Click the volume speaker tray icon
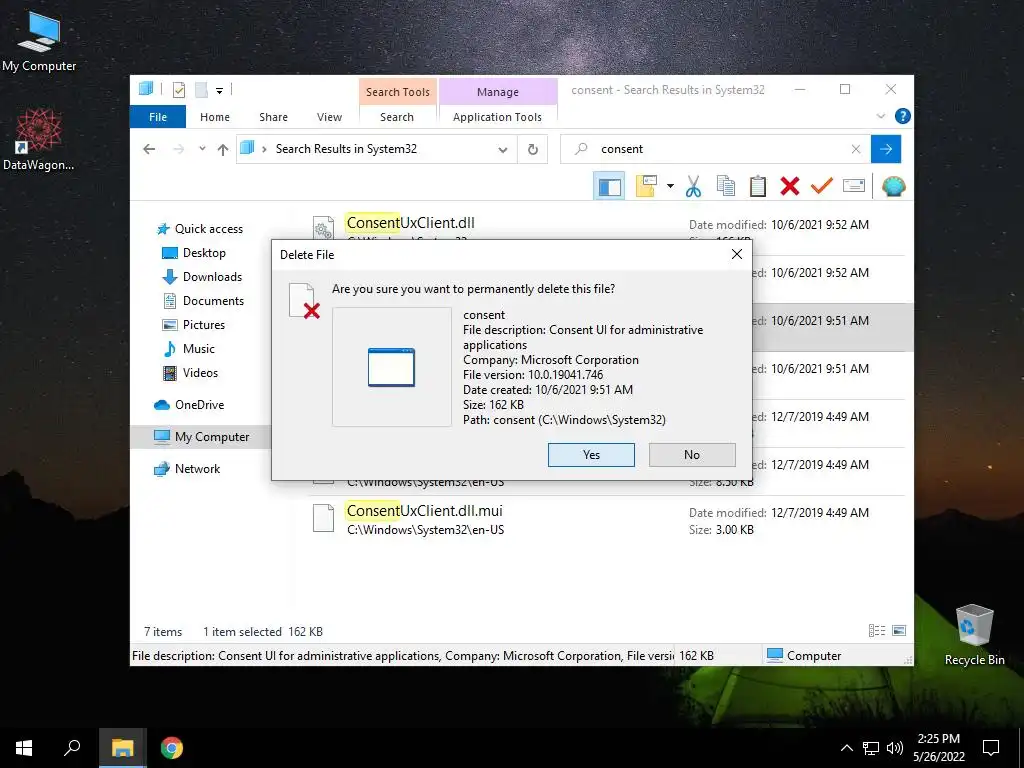 895,748
